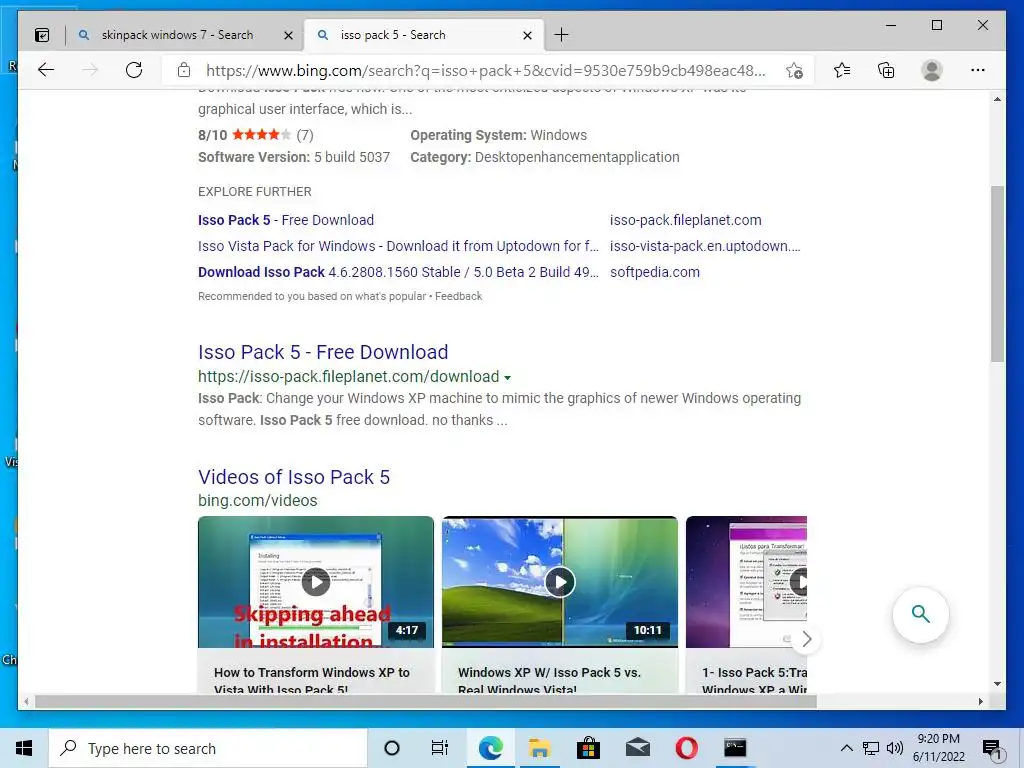Open the profile account icon
The image size is (1024, 768).
(932, 70)
